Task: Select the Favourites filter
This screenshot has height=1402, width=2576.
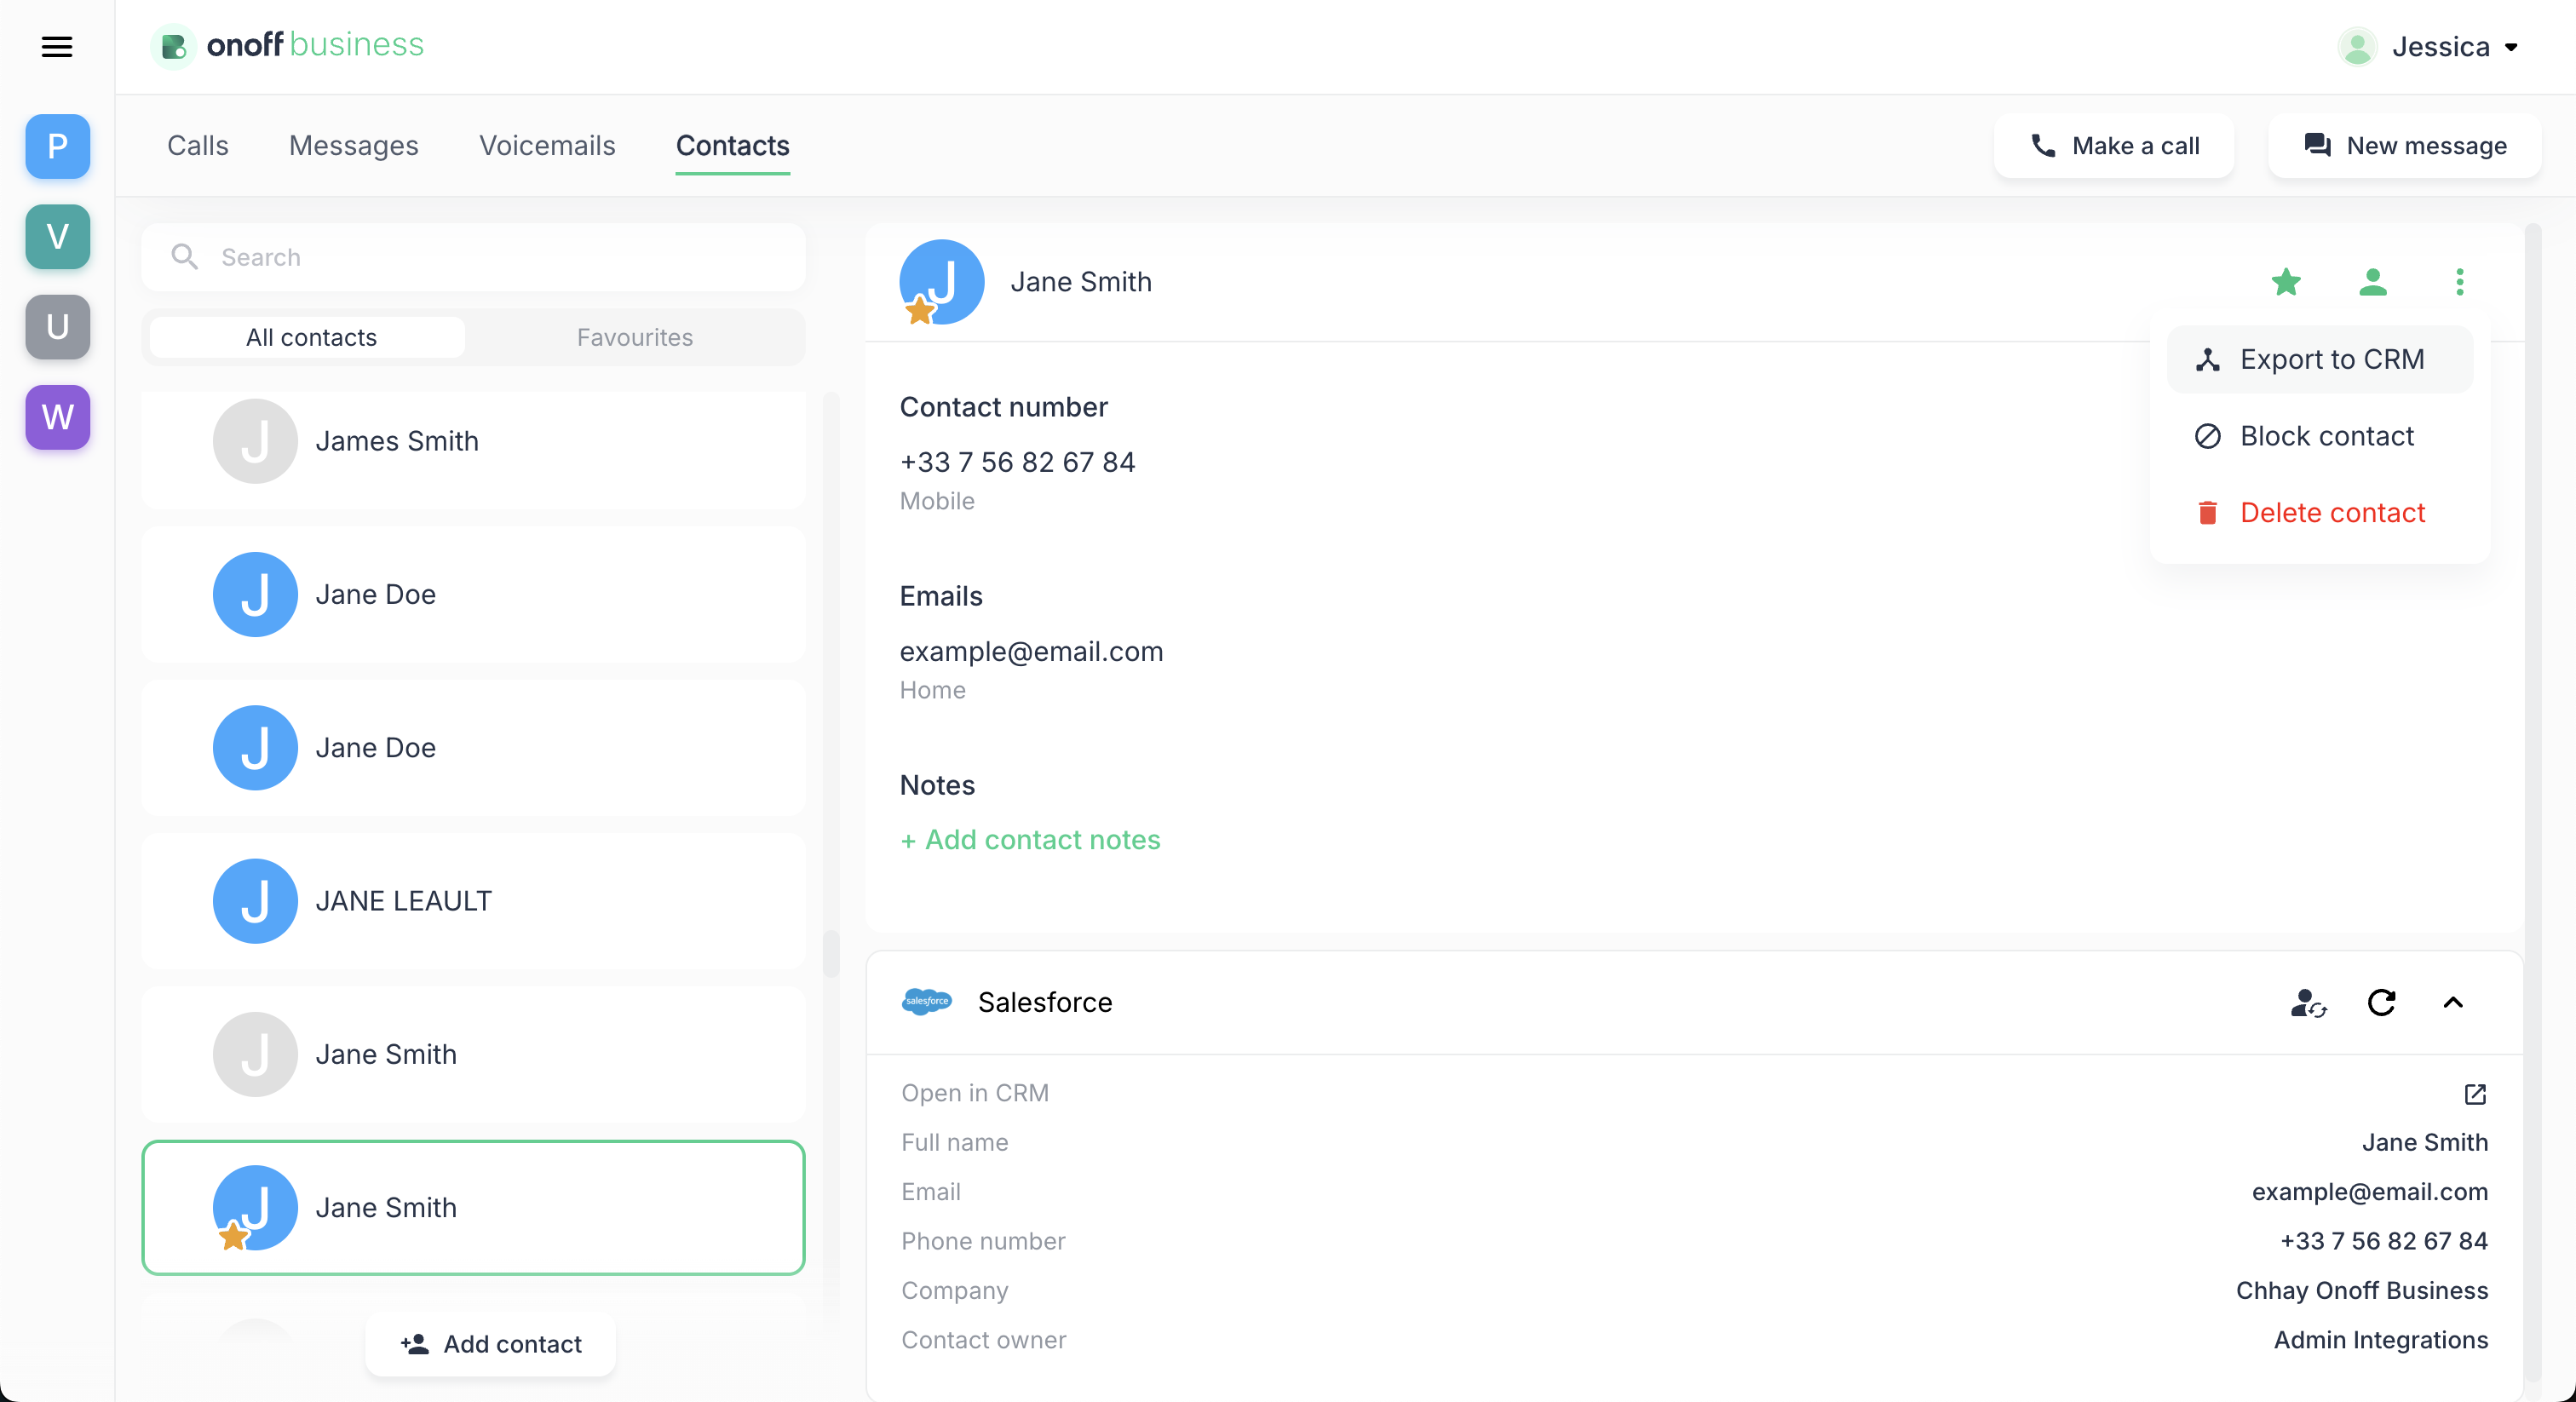Action: click(x=635, y=338)
